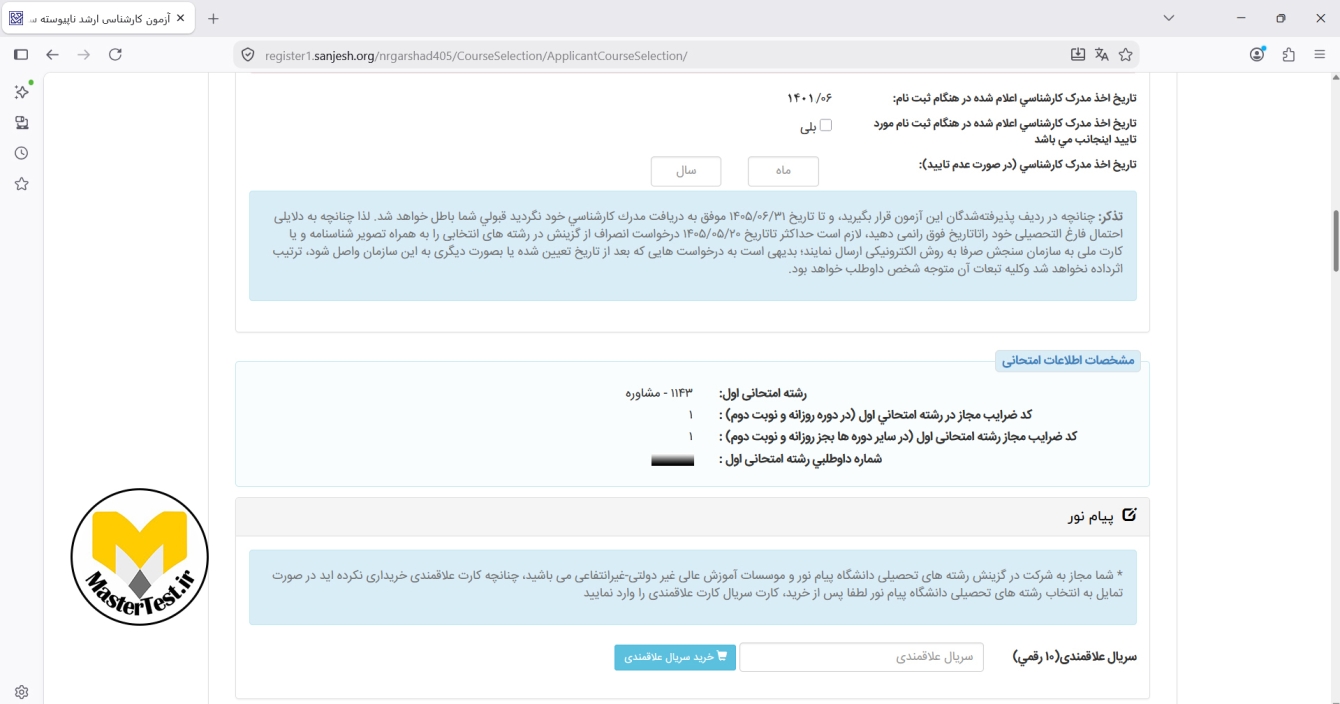The image size is (1340, 704).
Task: Click the سریال علاقمندی(۱۰ رقمي) label
Action: click(x=1075, y=657)
